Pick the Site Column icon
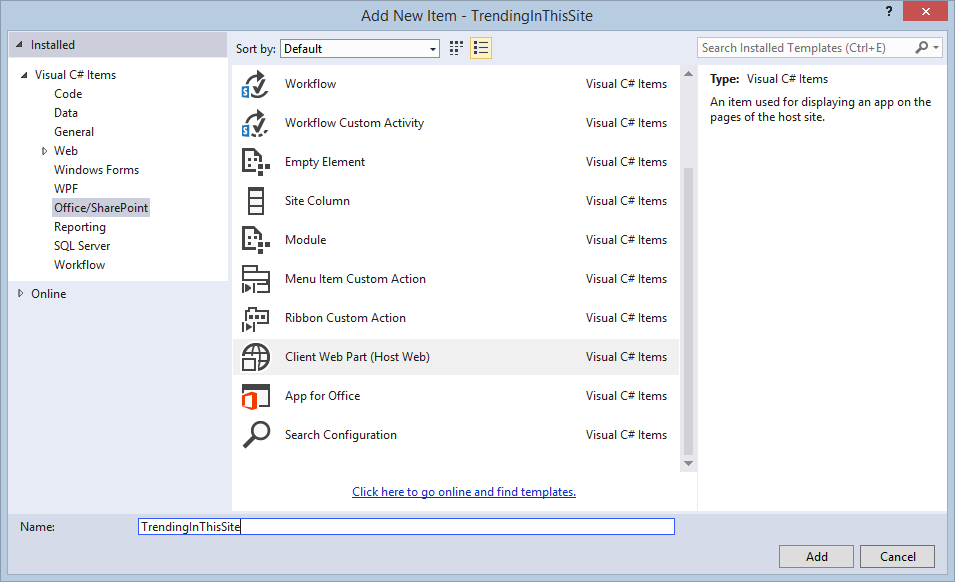Screen dimensions: 955x582 coord(255,201)
